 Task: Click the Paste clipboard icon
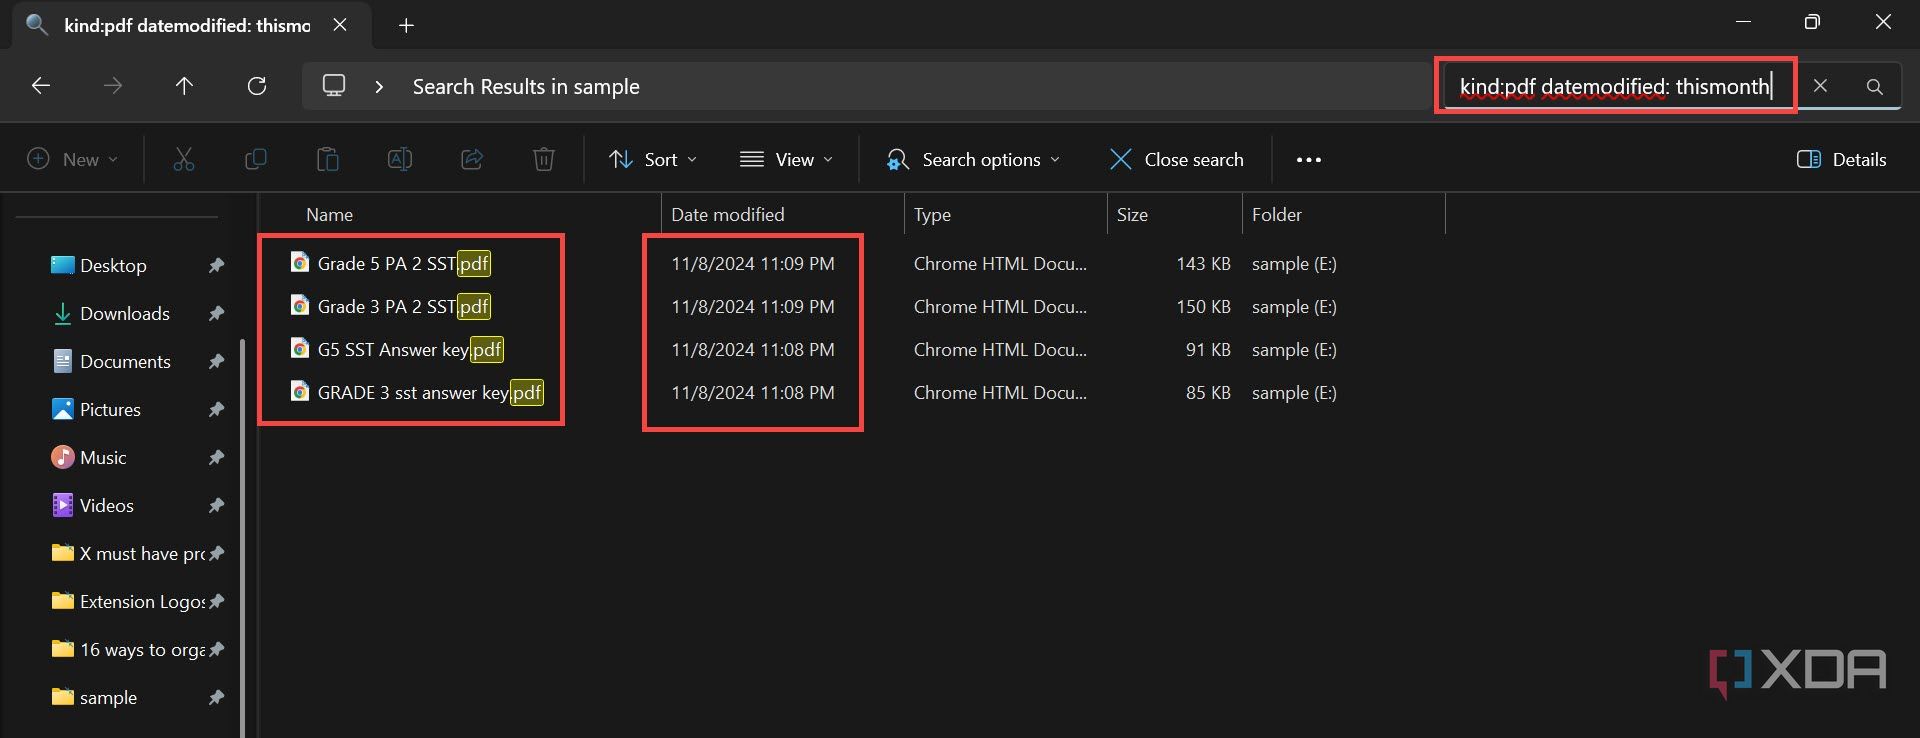tap(328, 159)
